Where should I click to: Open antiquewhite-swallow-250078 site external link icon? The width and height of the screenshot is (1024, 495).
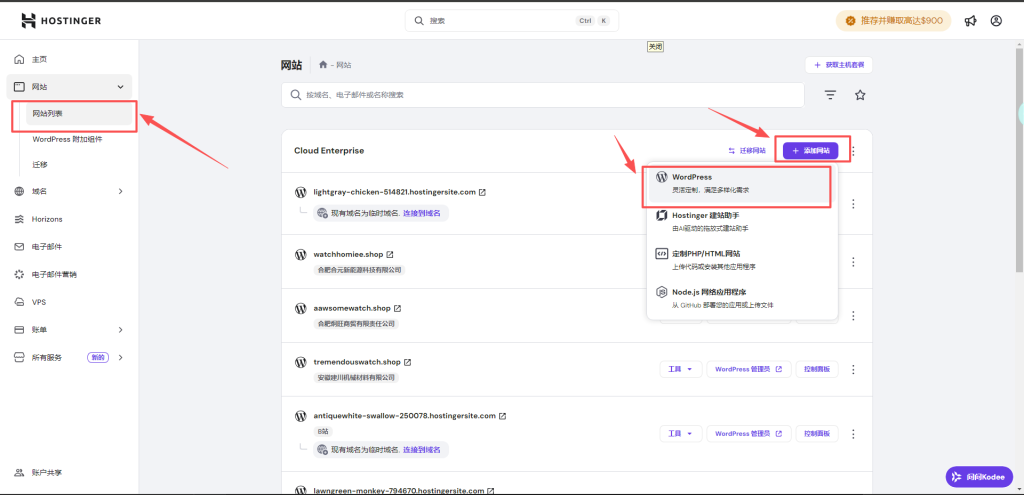[x=503, y=416]
